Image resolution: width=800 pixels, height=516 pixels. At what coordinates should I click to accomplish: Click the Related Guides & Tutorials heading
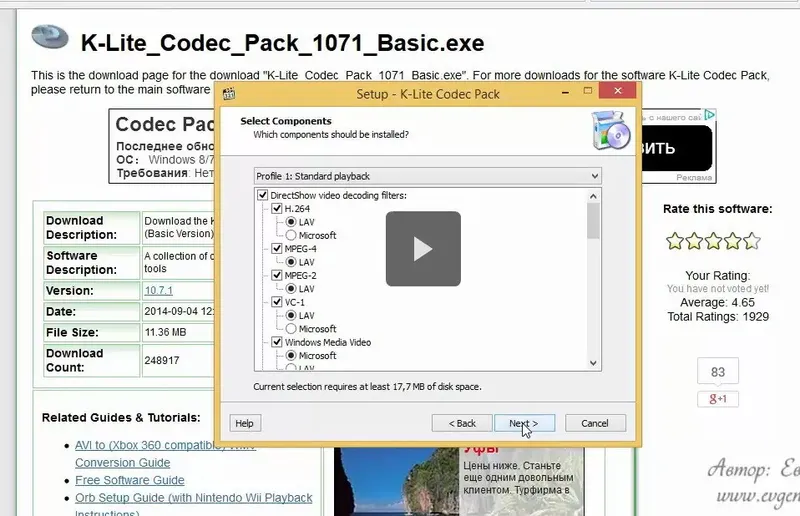click(x=121, y=417)
